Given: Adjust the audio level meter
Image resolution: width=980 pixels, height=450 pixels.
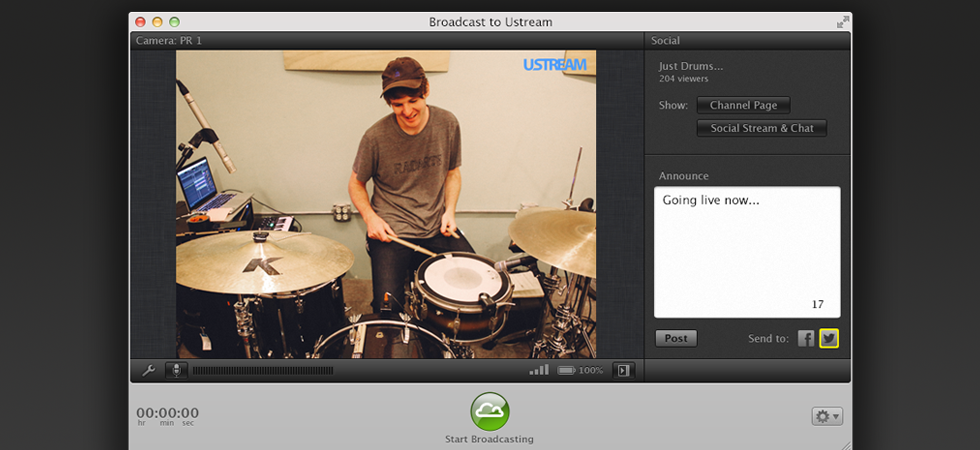Looking at the screenshot, I should click(x=262, y=371).
